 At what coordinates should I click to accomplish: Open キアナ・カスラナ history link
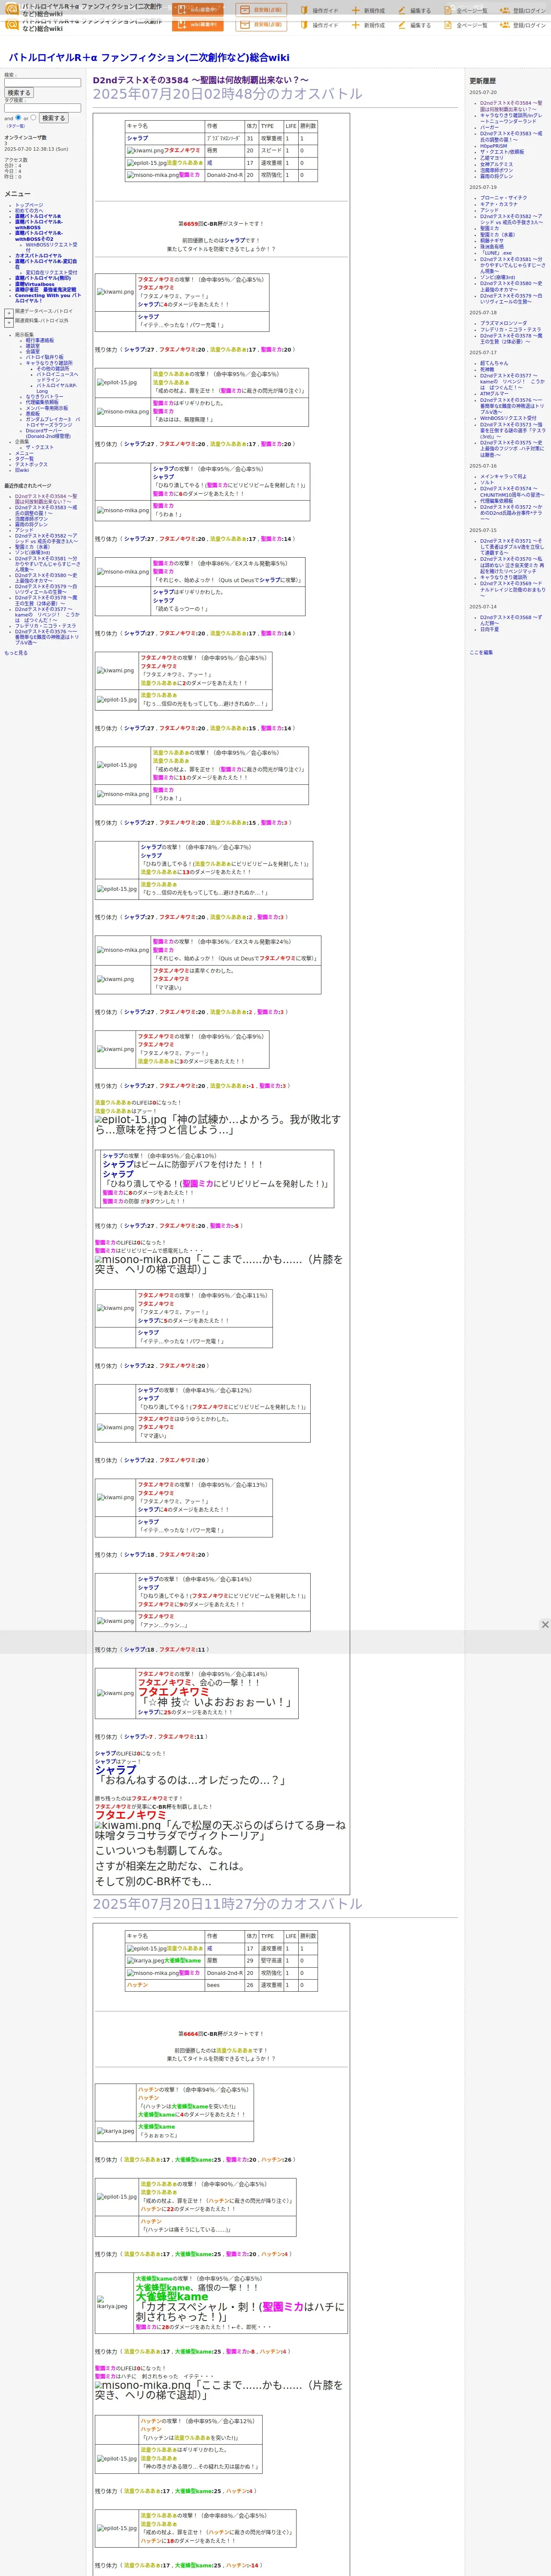point(499,204)
